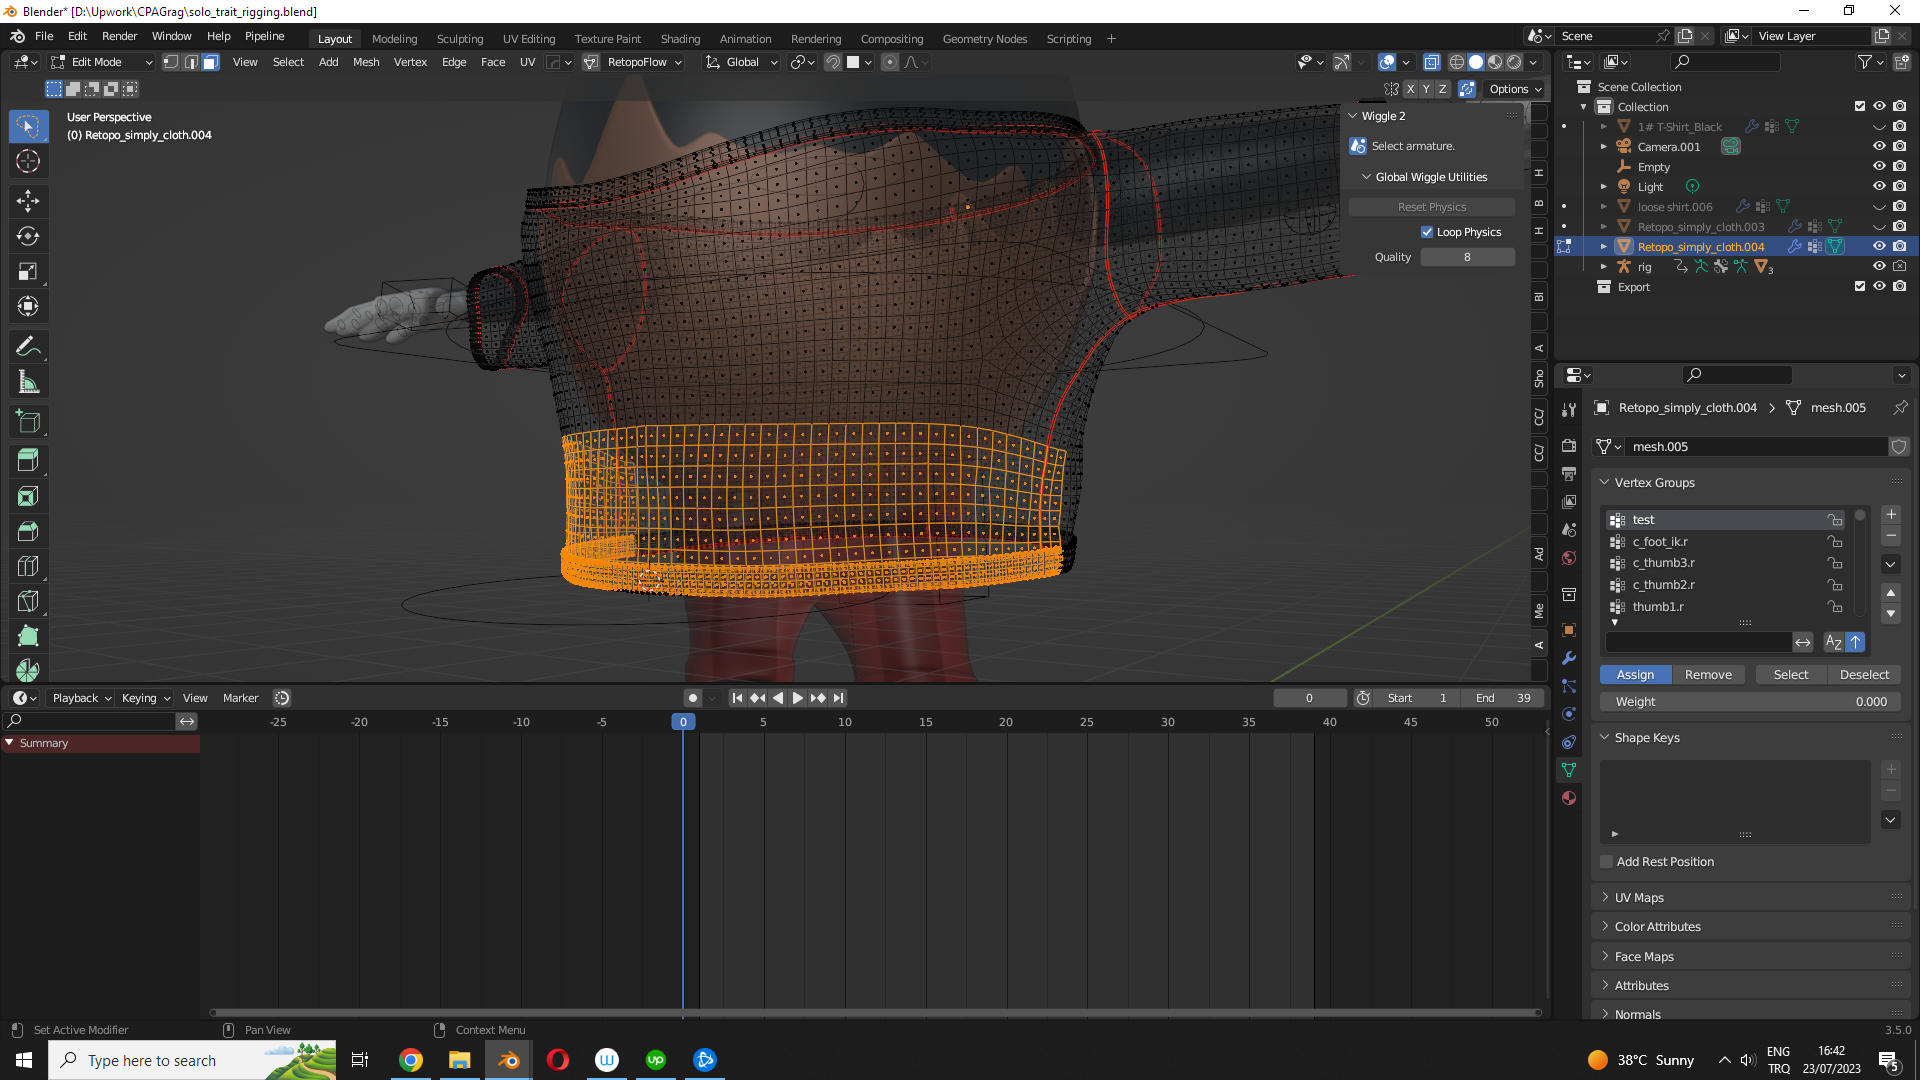Select the Move tool in the toolbar

point(28,201)
